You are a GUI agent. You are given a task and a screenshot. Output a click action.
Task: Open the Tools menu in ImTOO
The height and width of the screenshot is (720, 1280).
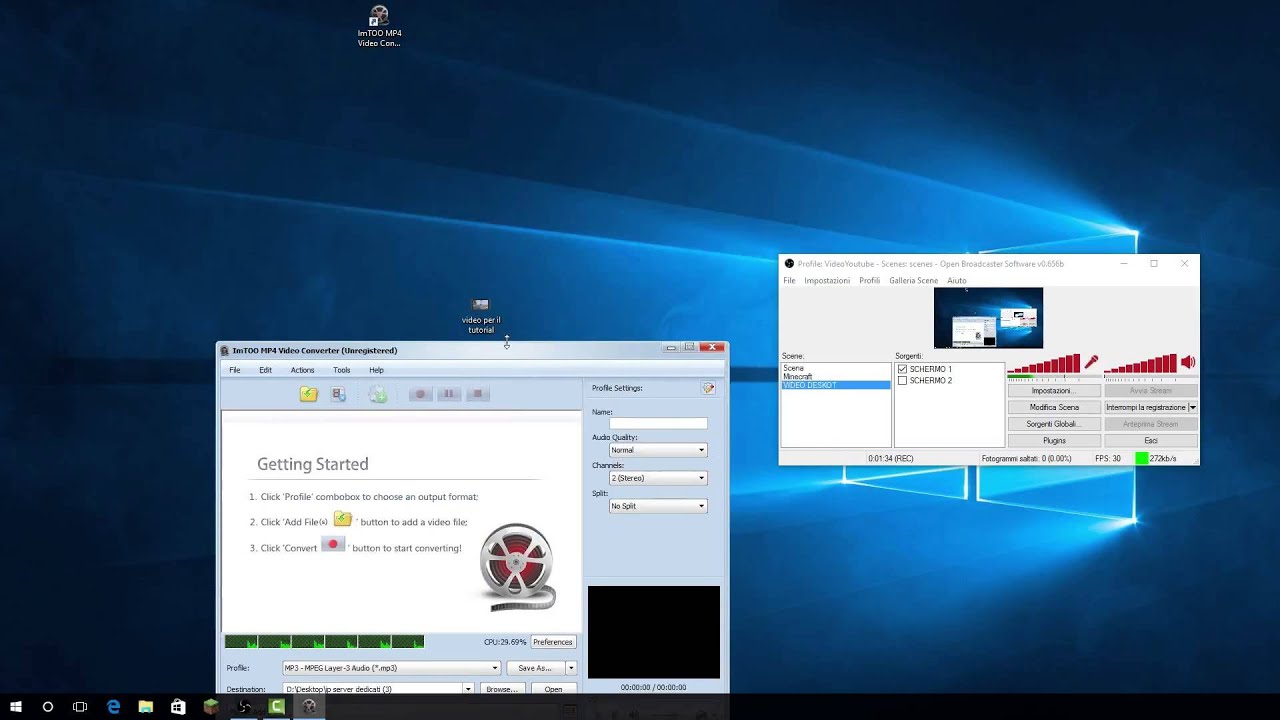342,370
